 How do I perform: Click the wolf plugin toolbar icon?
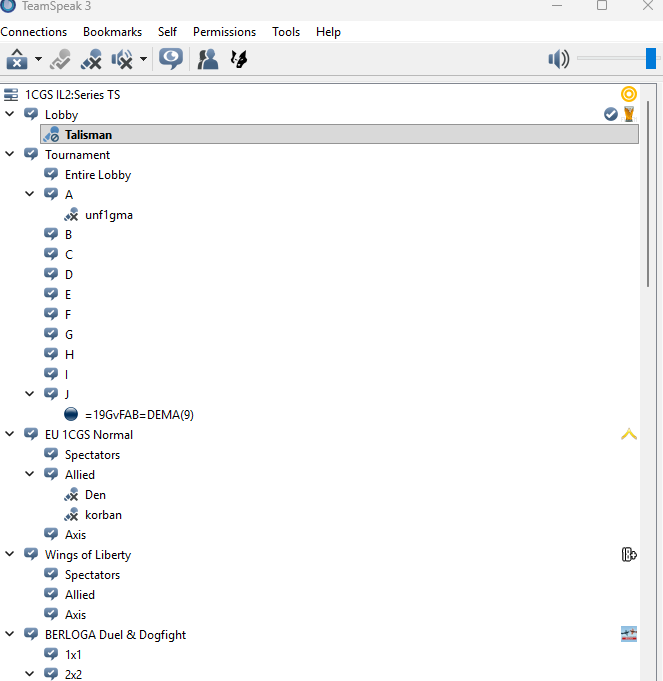pos(239,59)
